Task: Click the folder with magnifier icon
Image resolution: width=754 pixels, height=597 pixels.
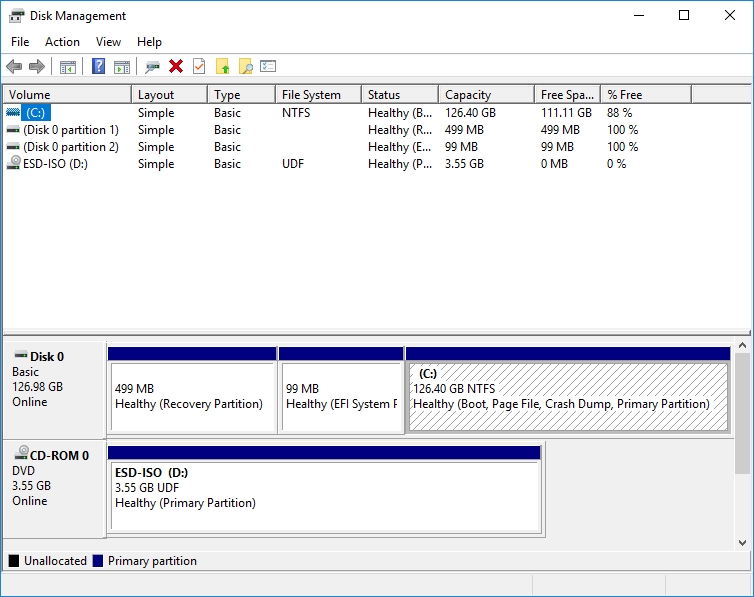Action: [246, 66]
